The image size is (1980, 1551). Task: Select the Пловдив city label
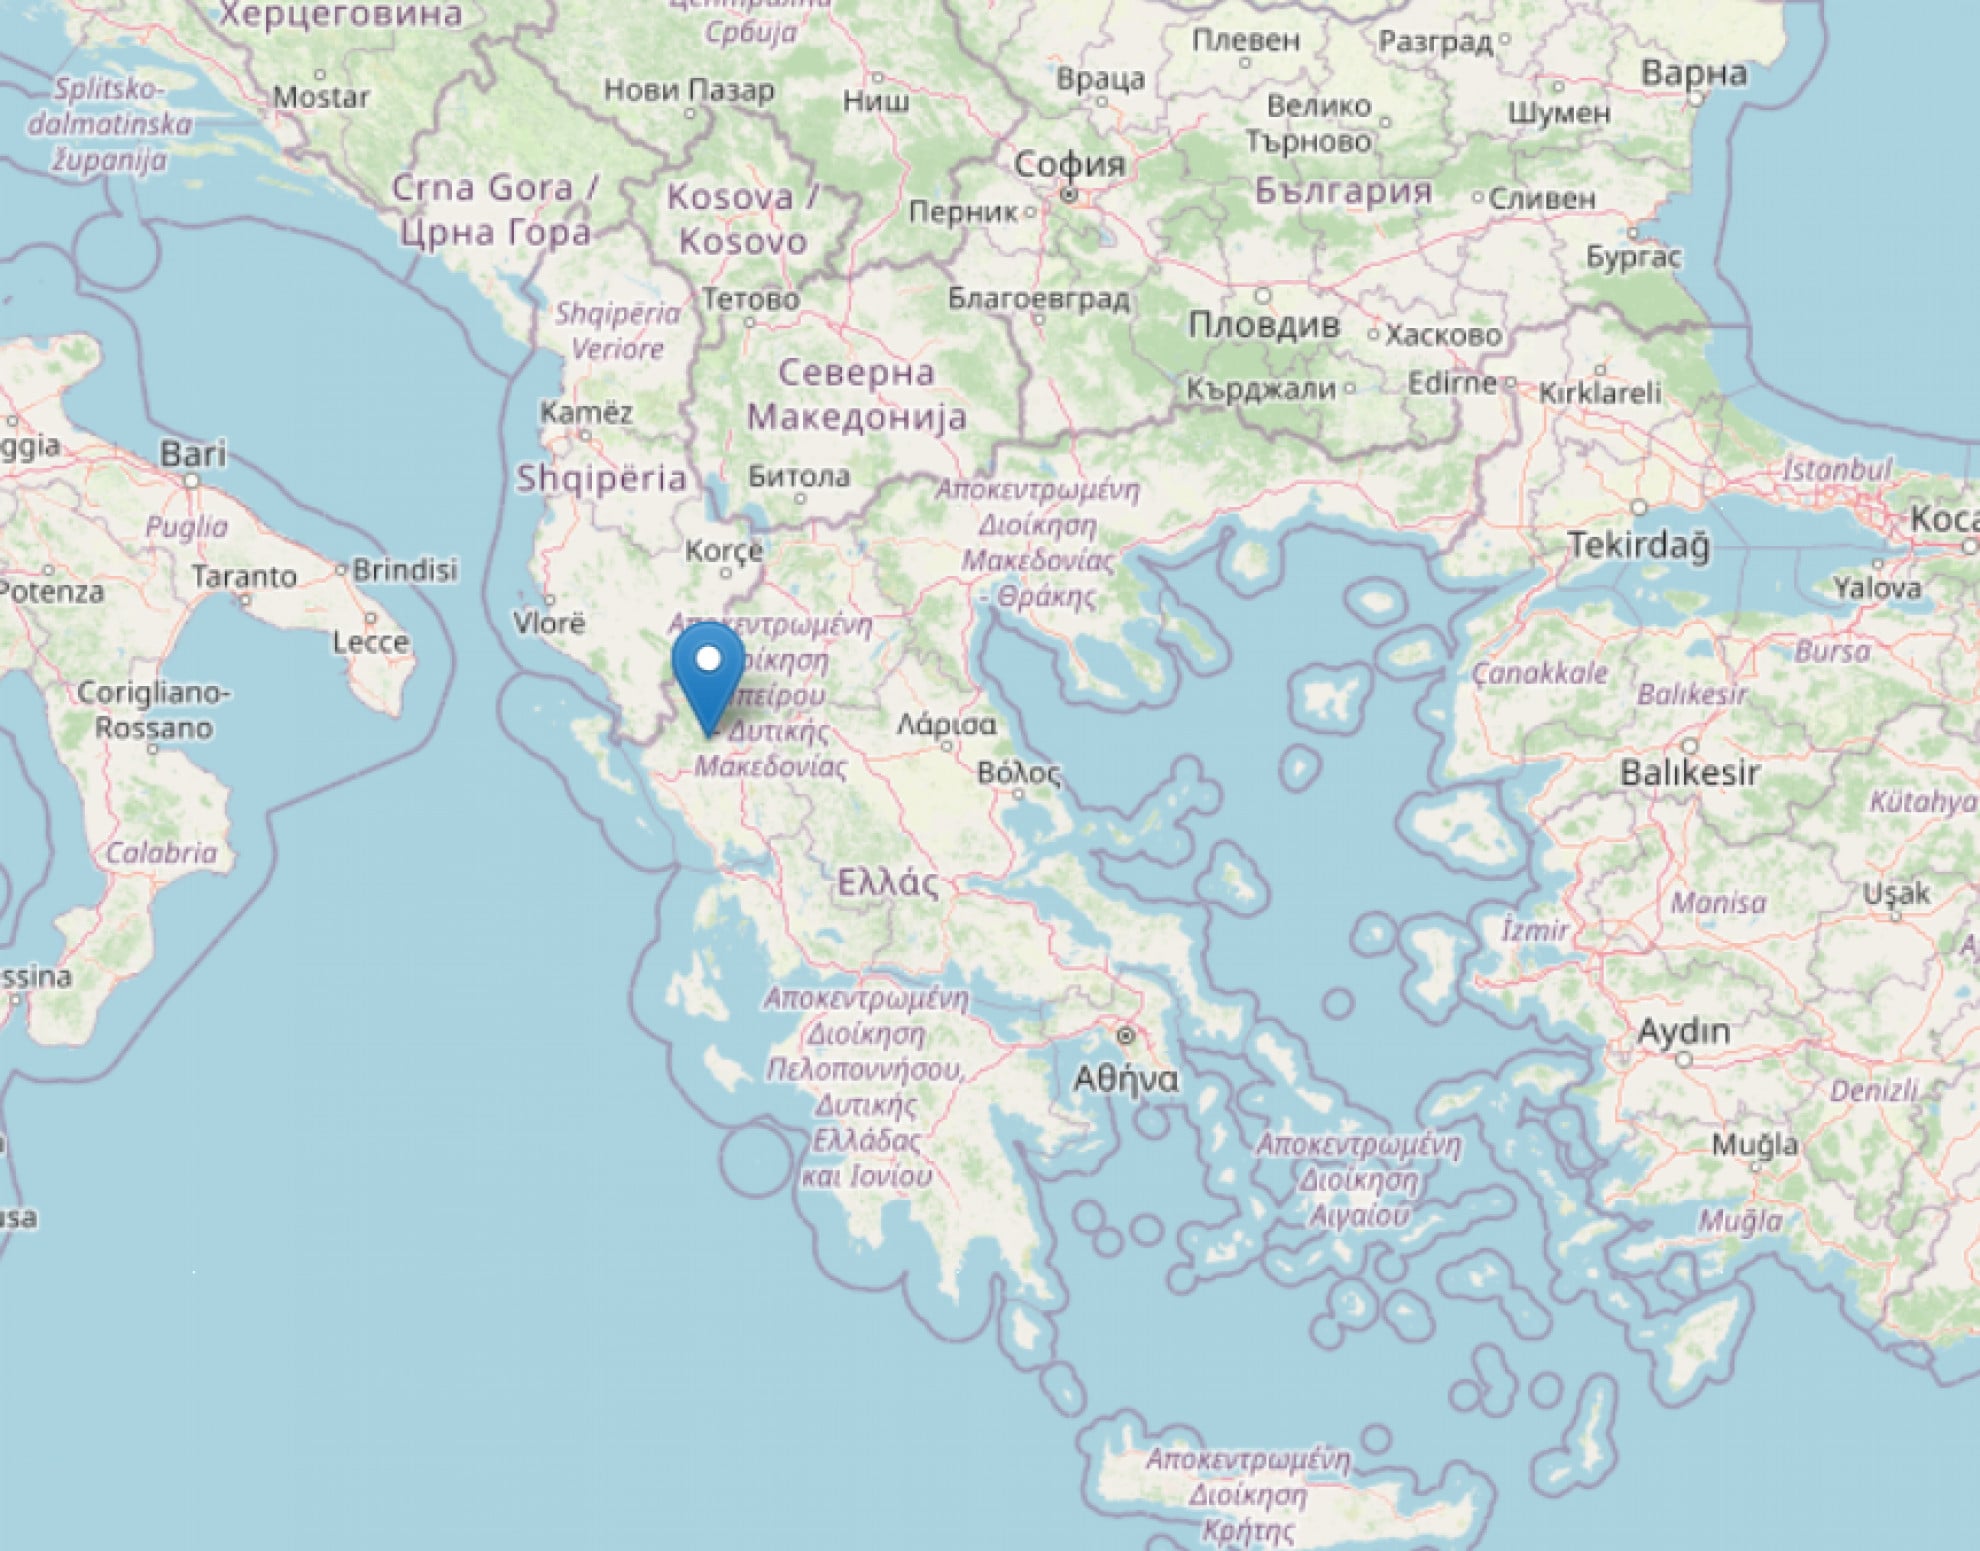tap(1264, 324)
